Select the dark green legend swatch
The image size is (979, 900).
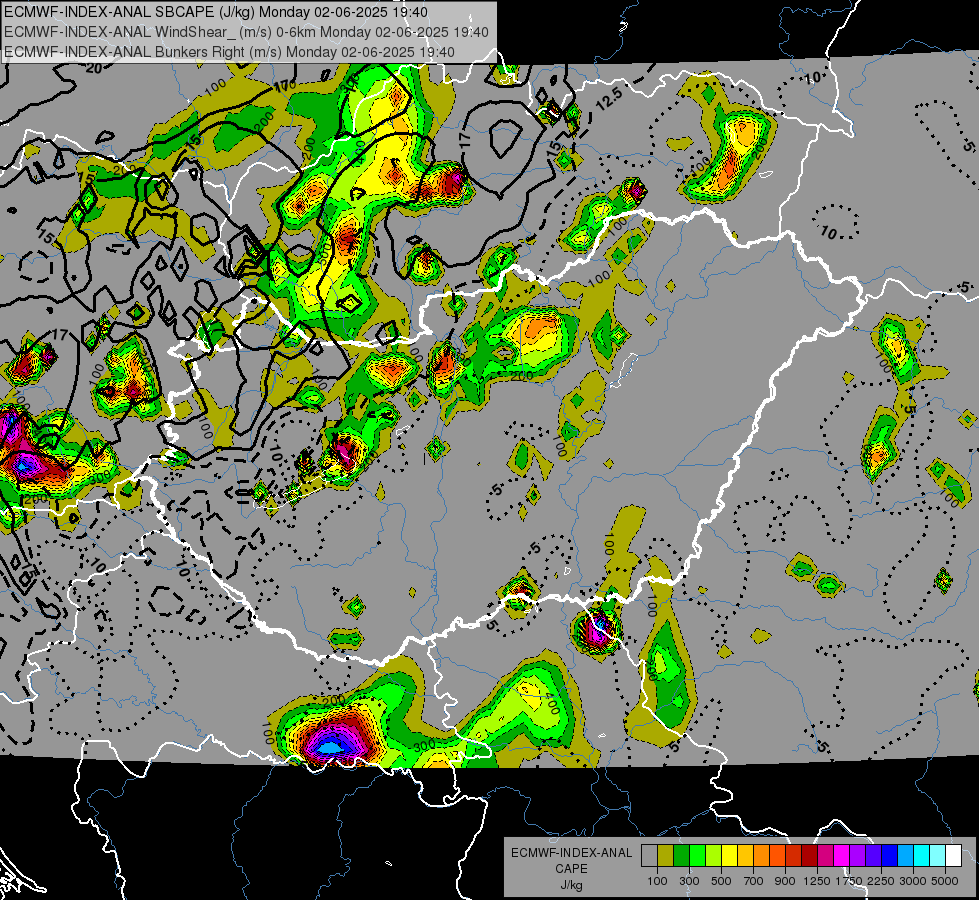pos(681,855)
